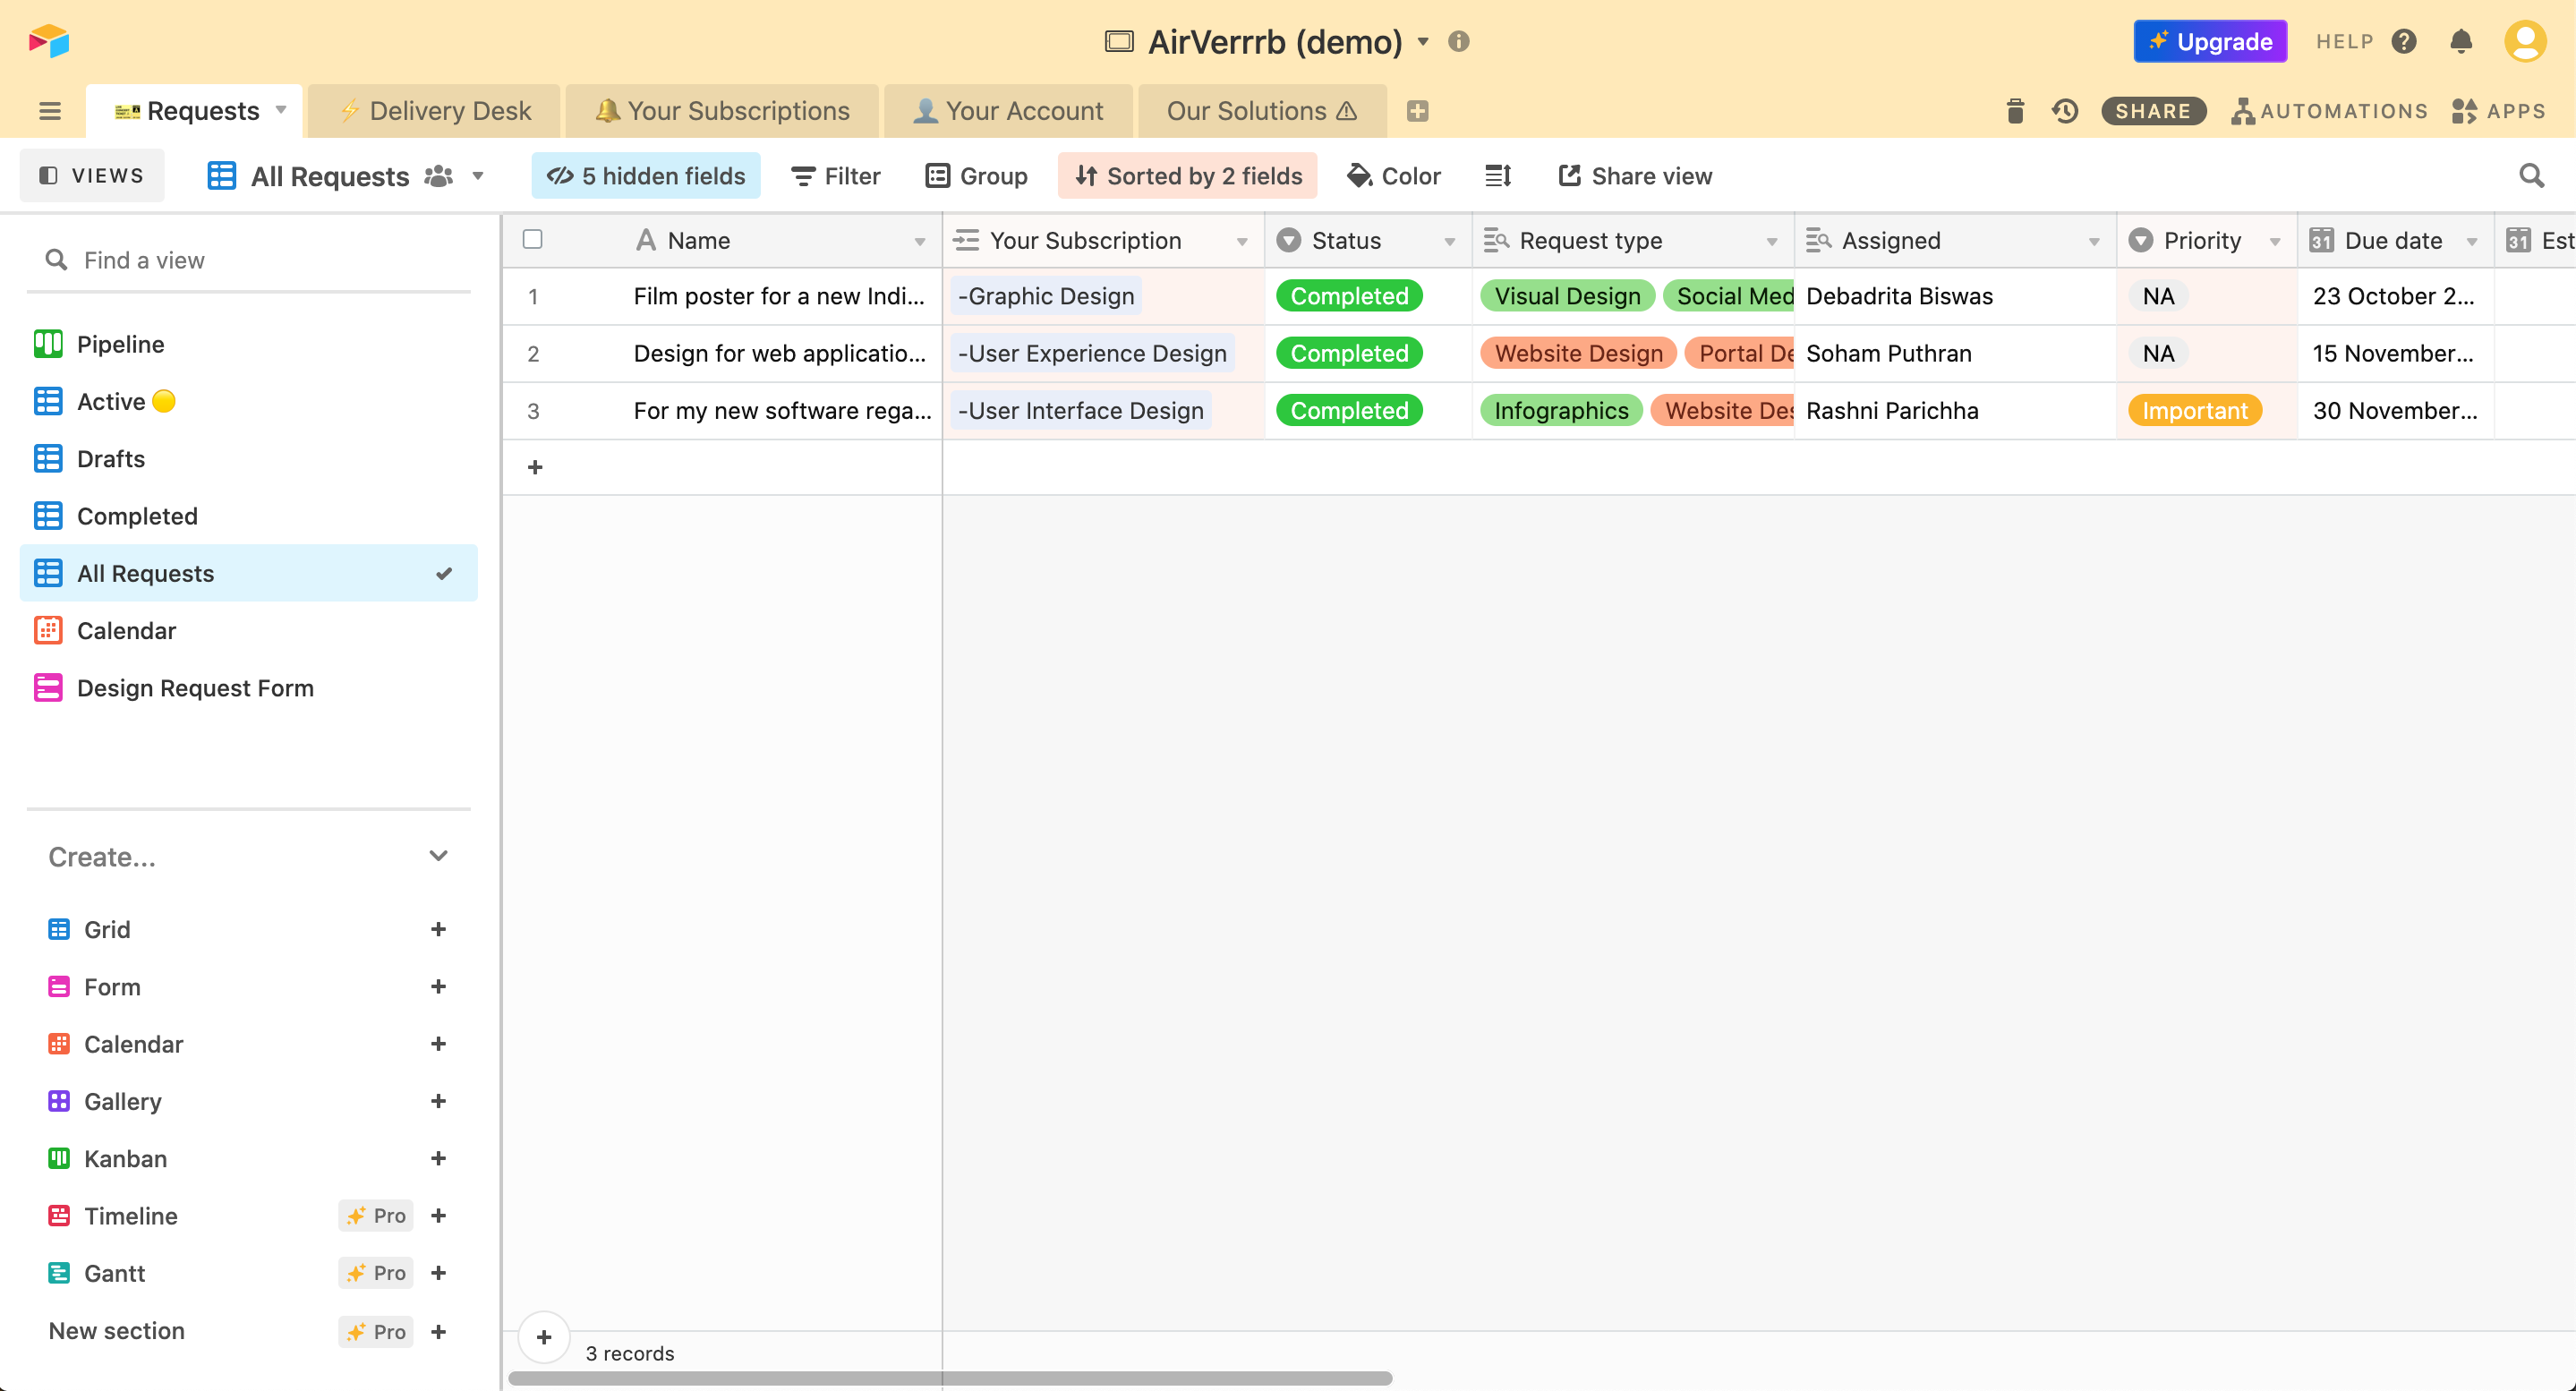Click the notifications bell icon
The image size is (2576, 1391).
pos(2461,41)
